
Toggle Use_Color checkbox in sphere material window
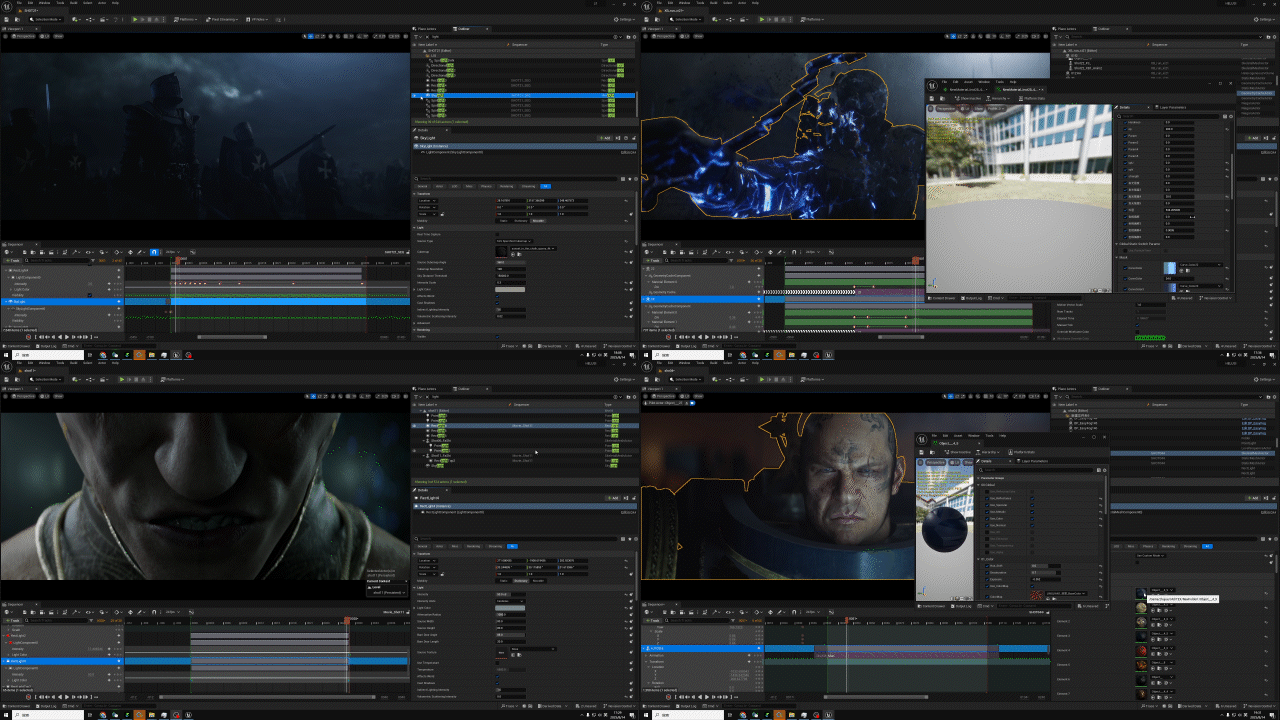click(1032, 519)
